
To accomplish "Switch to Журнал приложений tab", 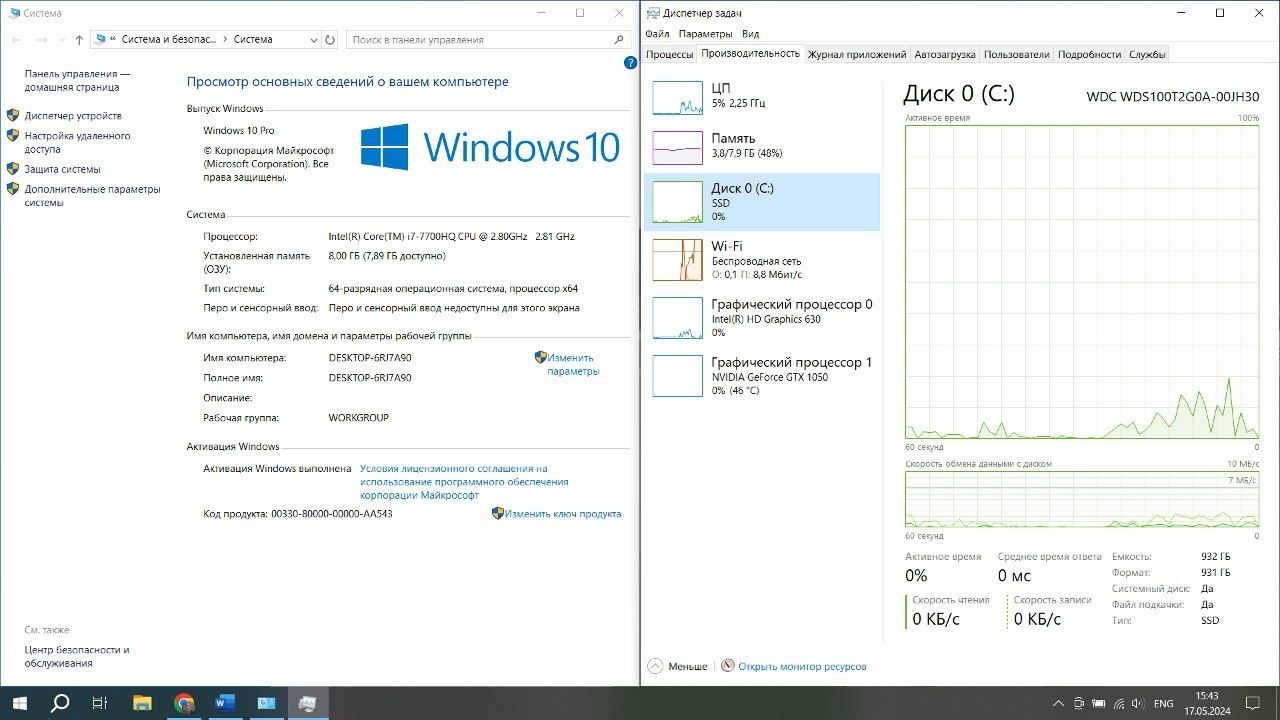I will point(857,55).
